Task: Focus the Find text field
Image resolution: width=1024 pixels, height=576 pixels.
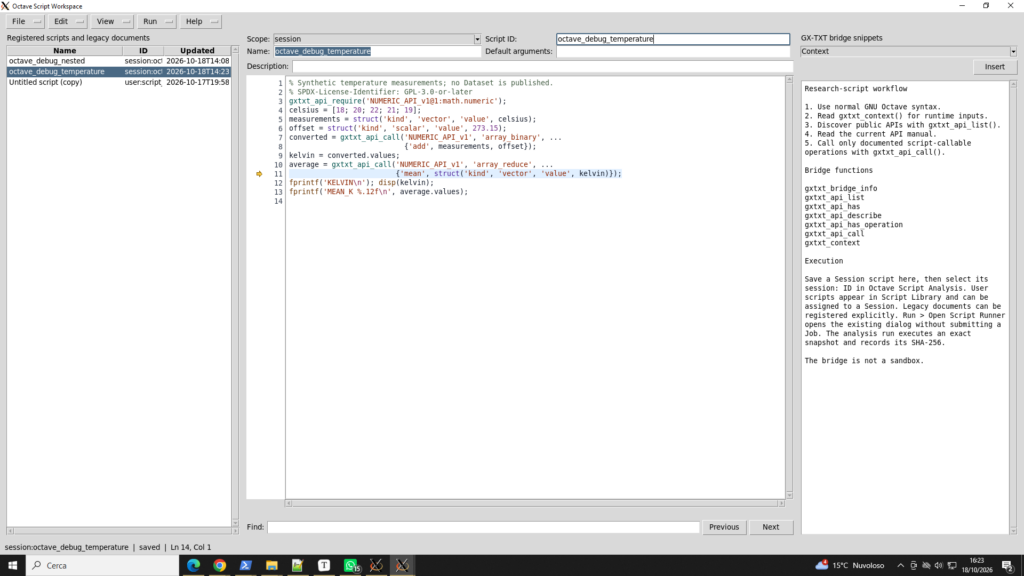Action: [483, 527]
